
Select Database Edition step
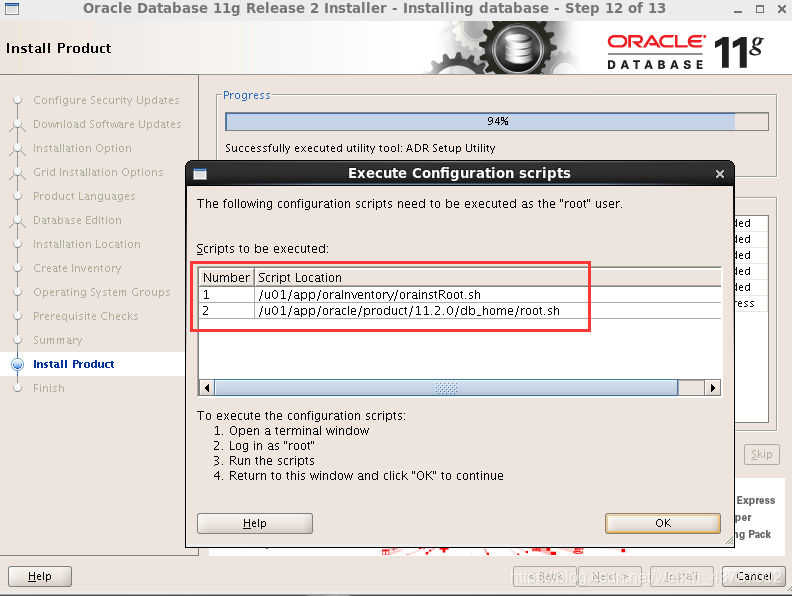click(77, 220)
